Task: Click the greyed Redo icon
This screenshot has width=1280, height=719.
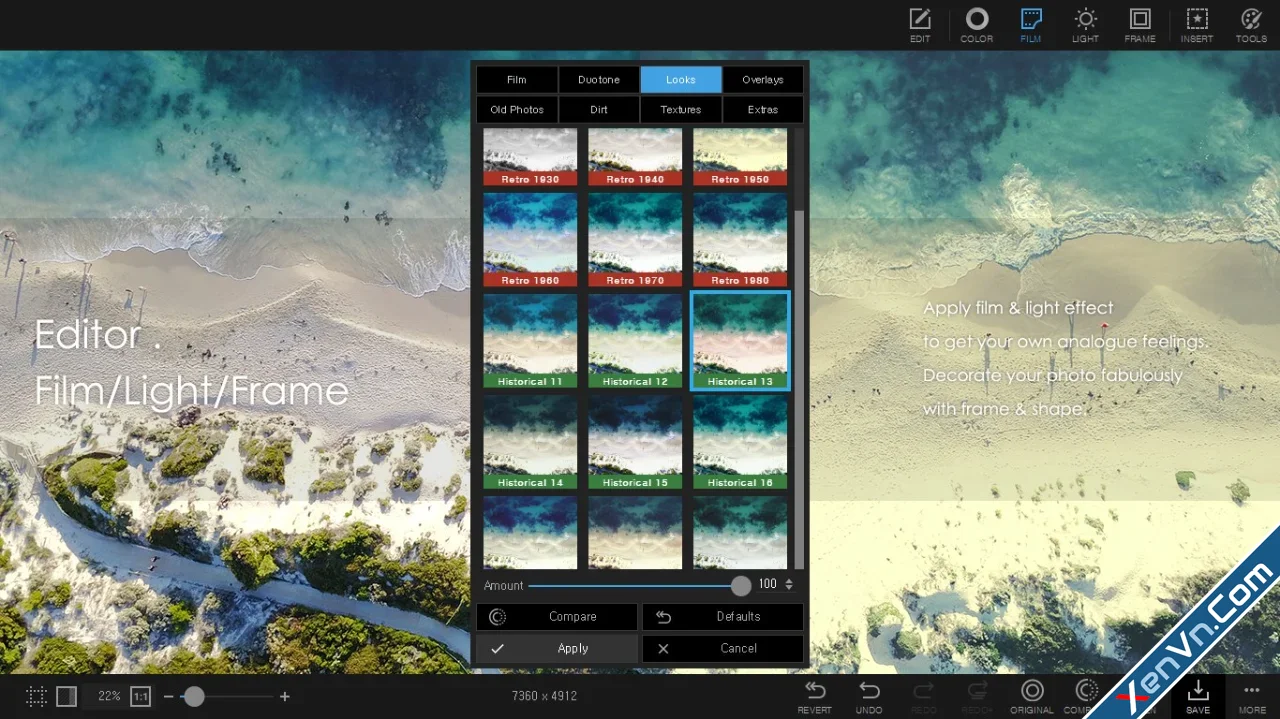Action: coord(924,696)
